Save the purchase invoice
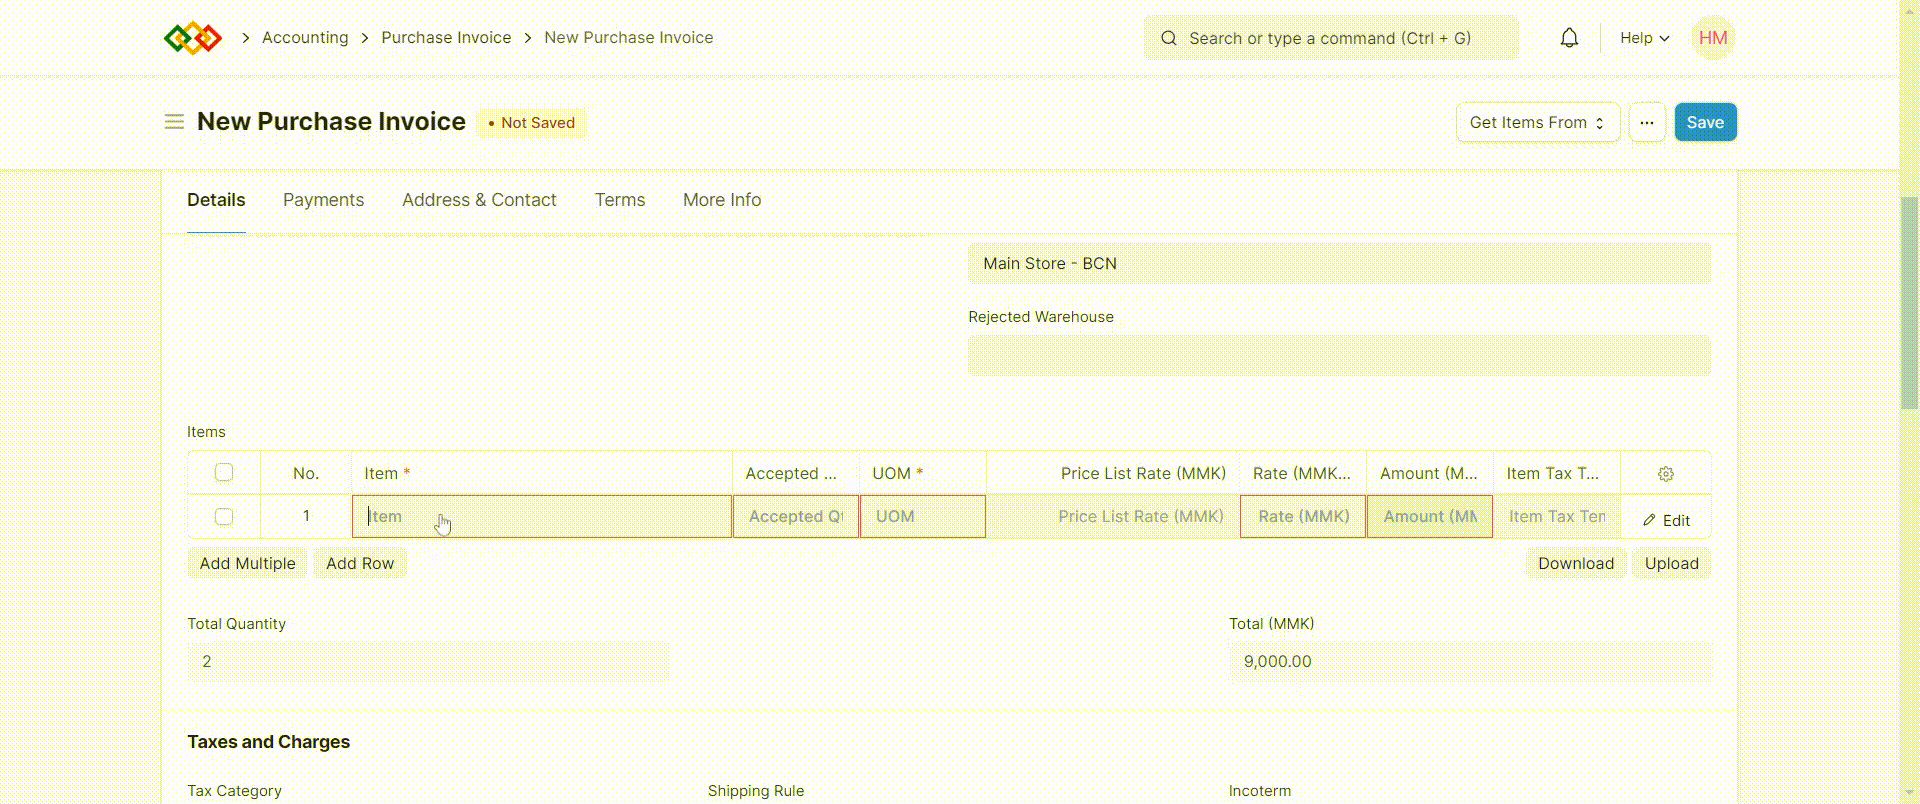1920x804 pixels. tap(1705, 122)
